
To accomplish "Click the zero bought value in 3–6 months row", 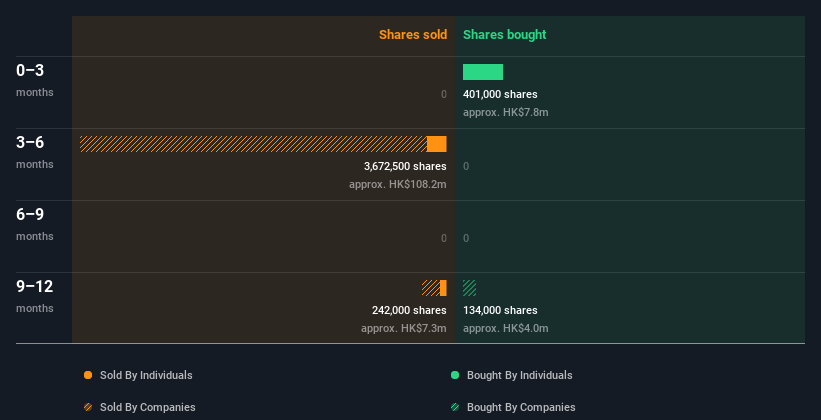I will pyautogui.click(x=466, y=166).
